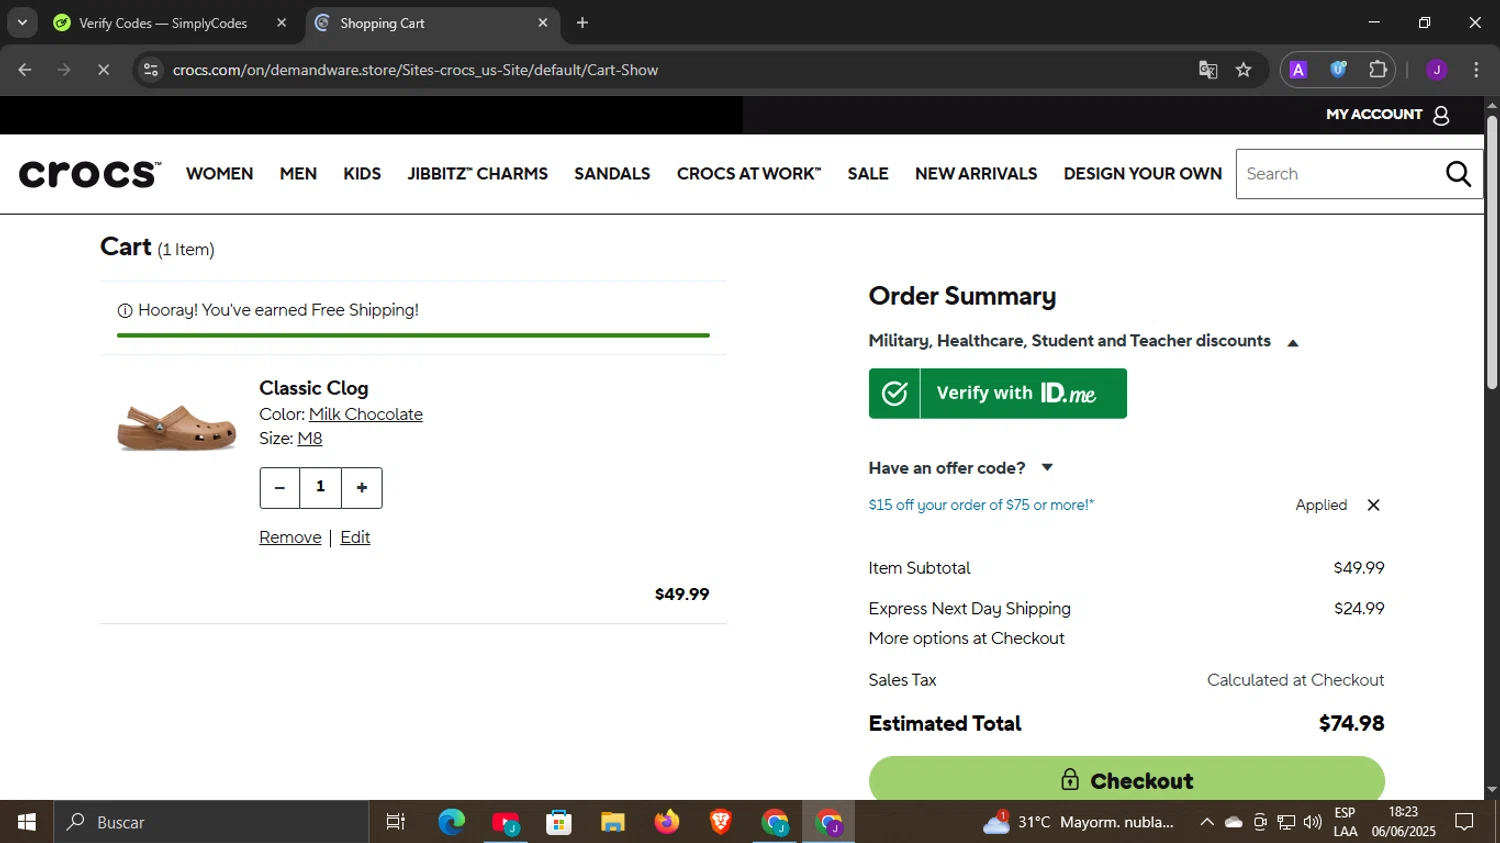Open DESIGN YOUR OWN menu

click(1143, 174)
